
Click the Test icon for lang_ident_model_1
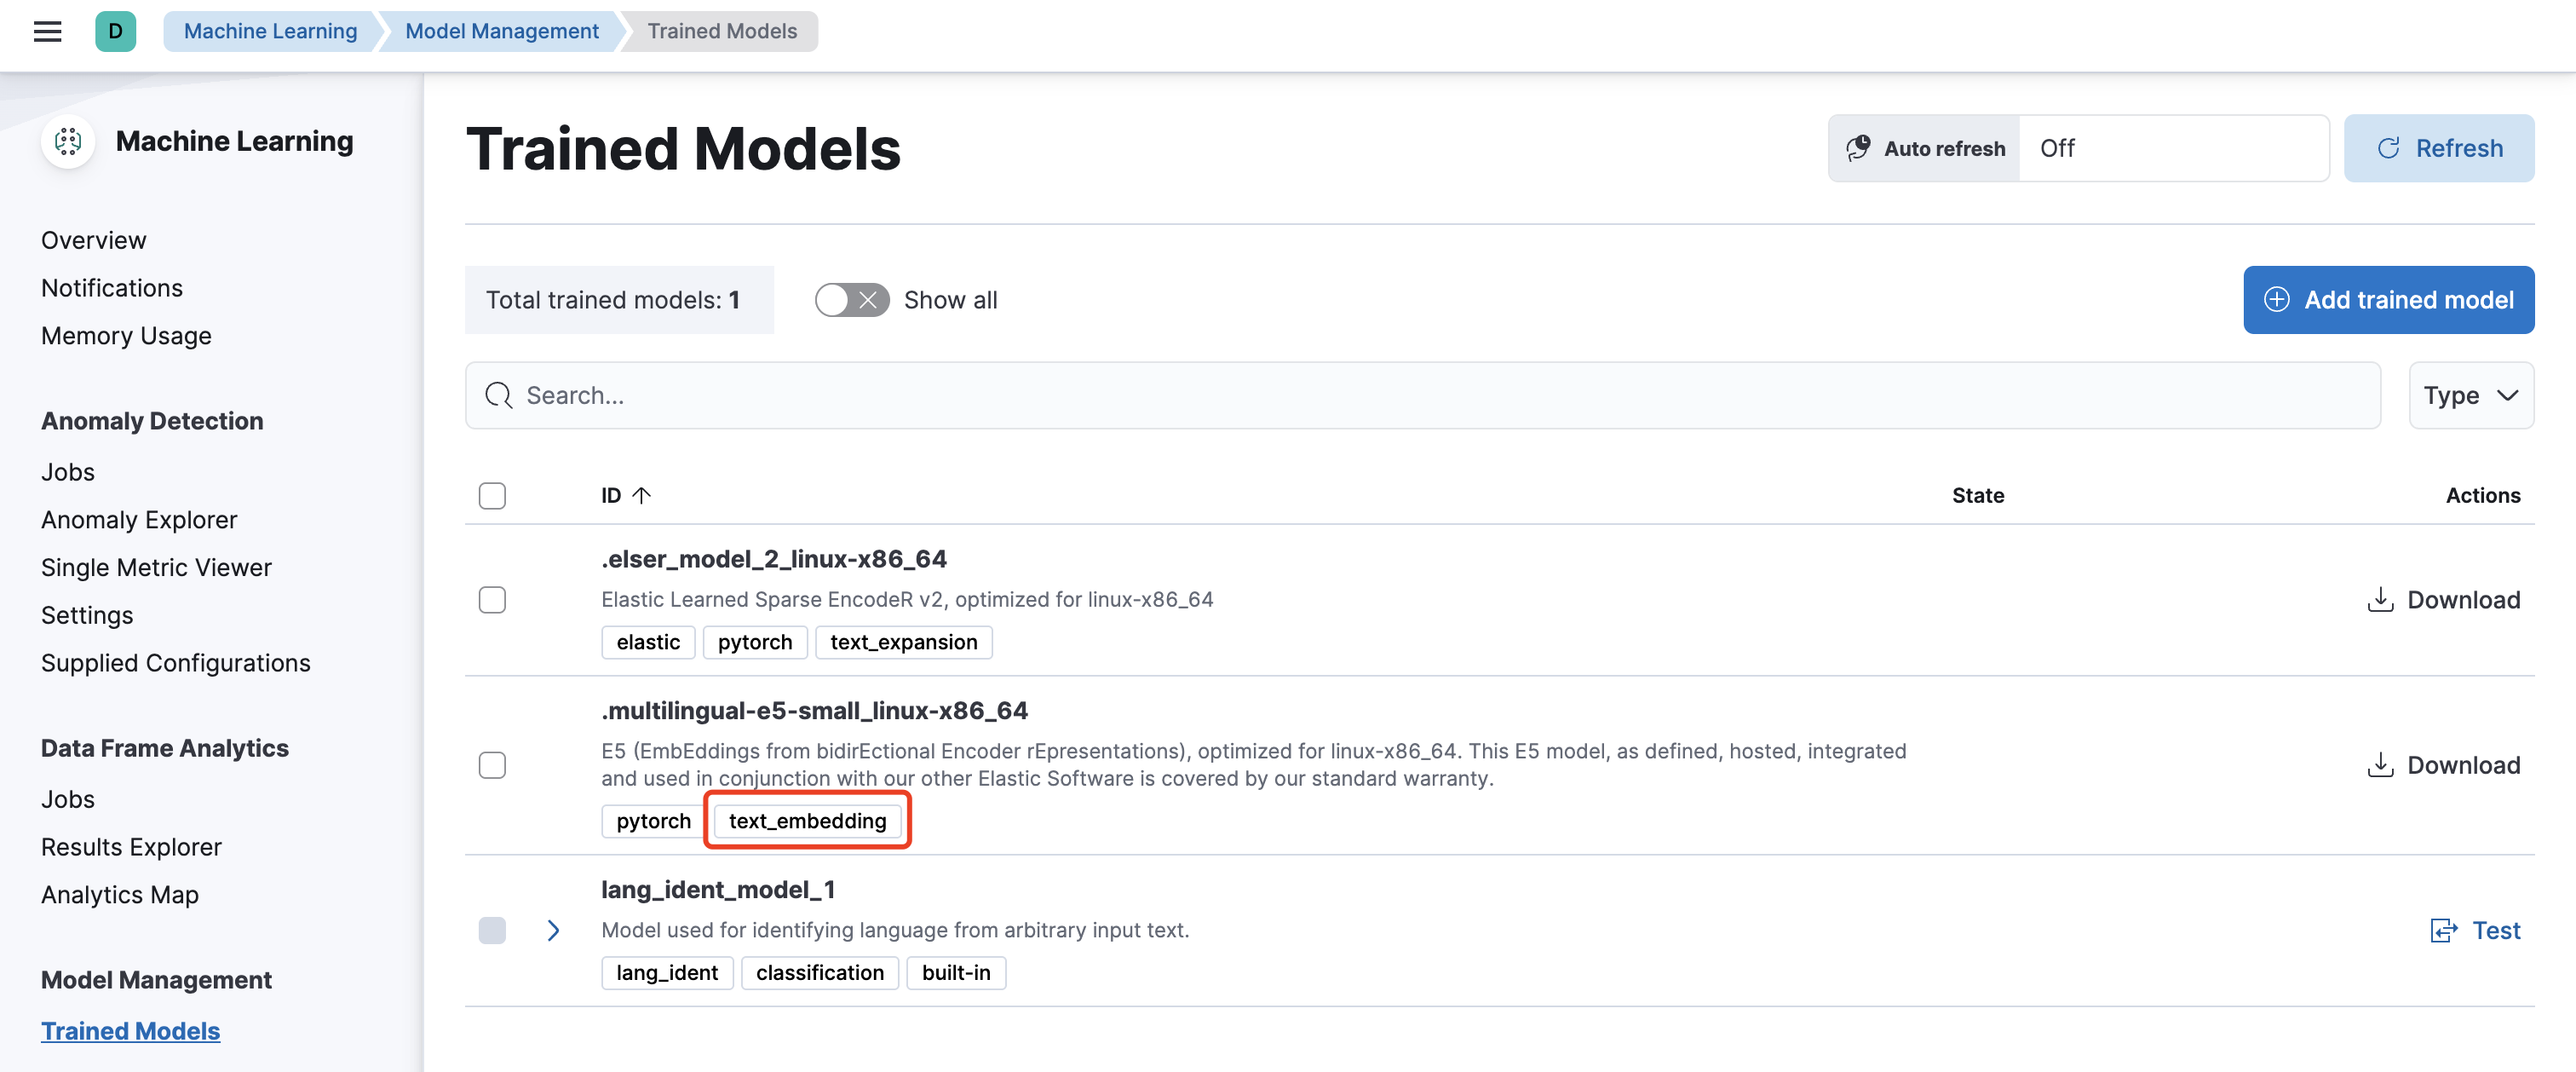click(x=2444, y=931)
